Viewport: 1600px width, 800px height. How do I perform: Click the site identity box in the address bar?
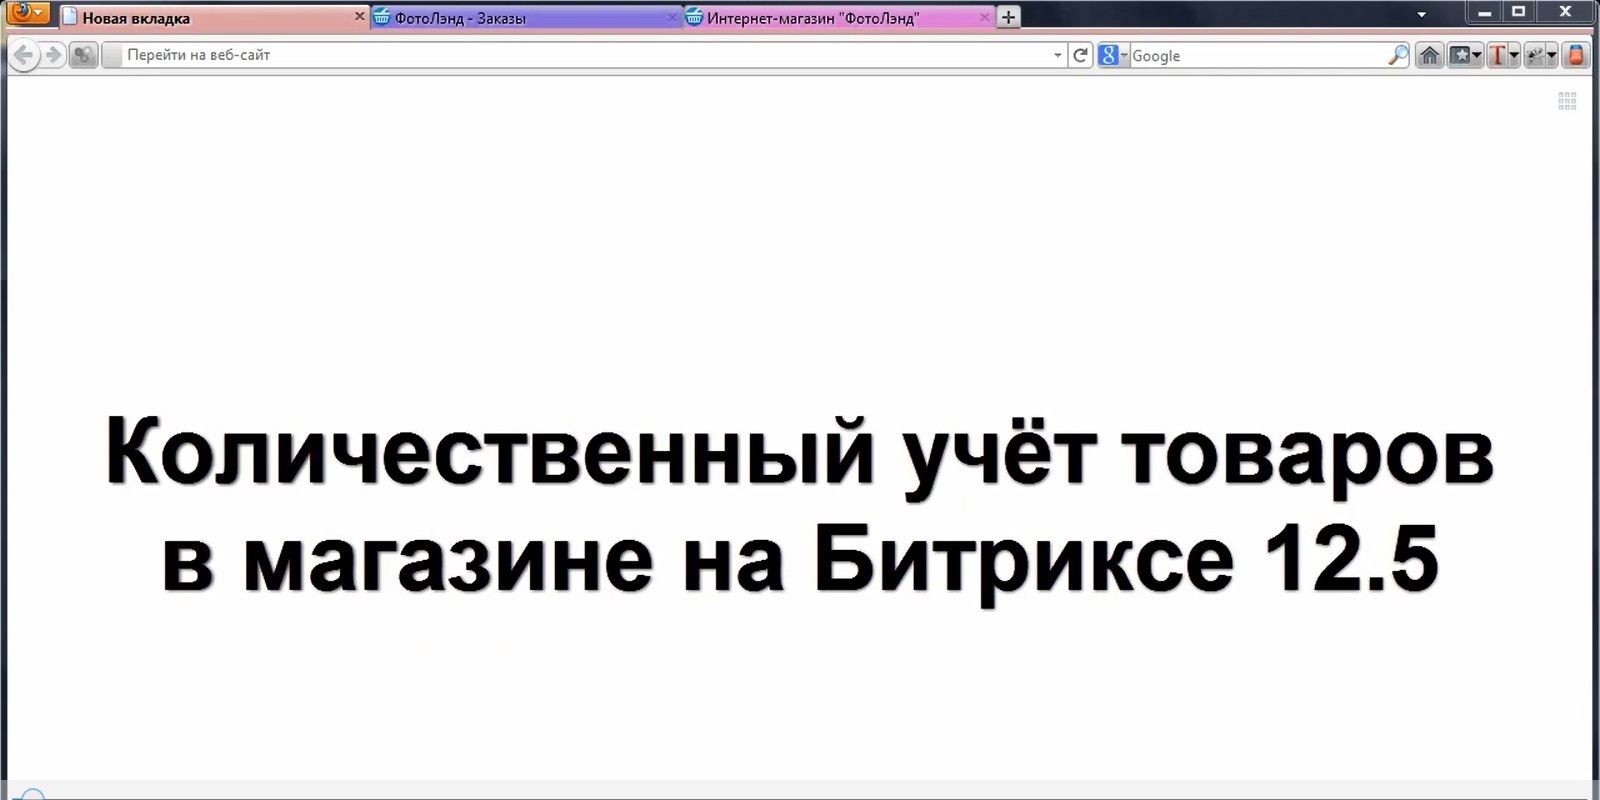click(113, 55)
